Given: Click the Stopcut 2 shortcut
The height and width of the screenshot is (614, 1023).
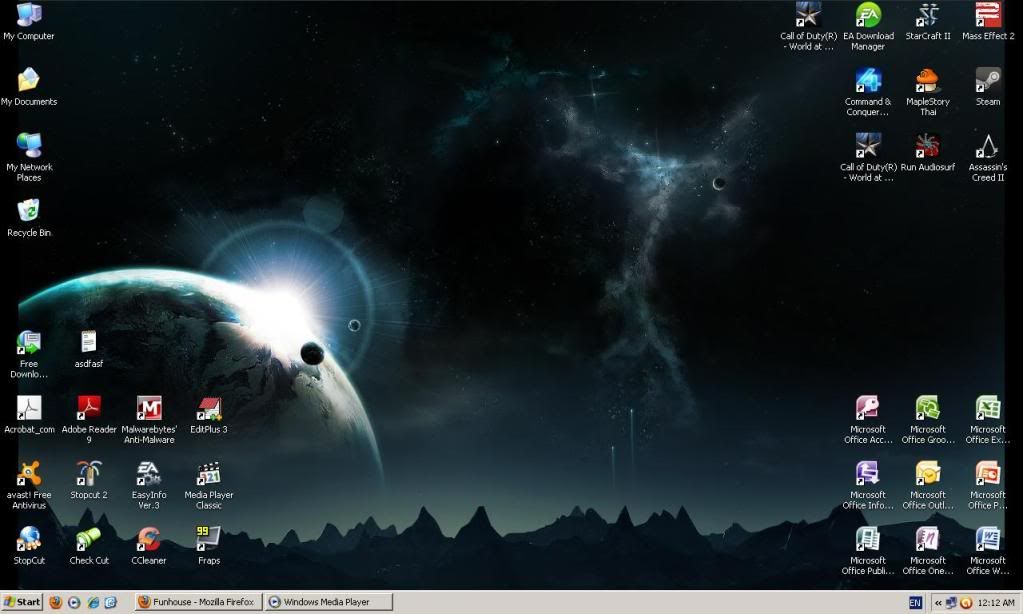Looking at the screenshot, I should coord(89,474).
